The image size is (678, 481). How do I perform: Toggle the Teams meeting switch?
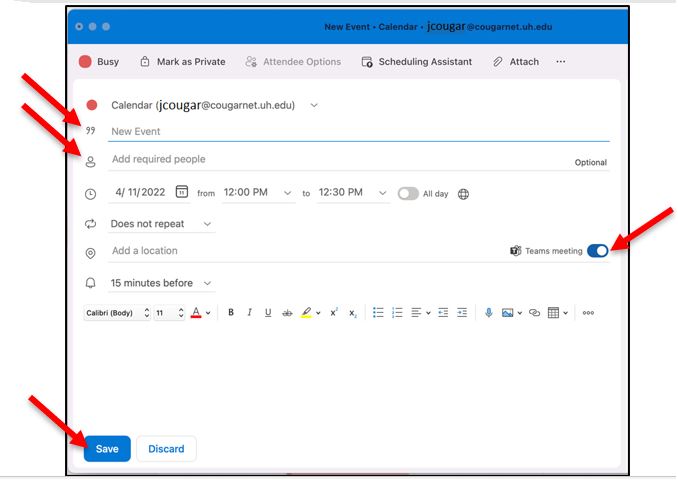(598, 251)
